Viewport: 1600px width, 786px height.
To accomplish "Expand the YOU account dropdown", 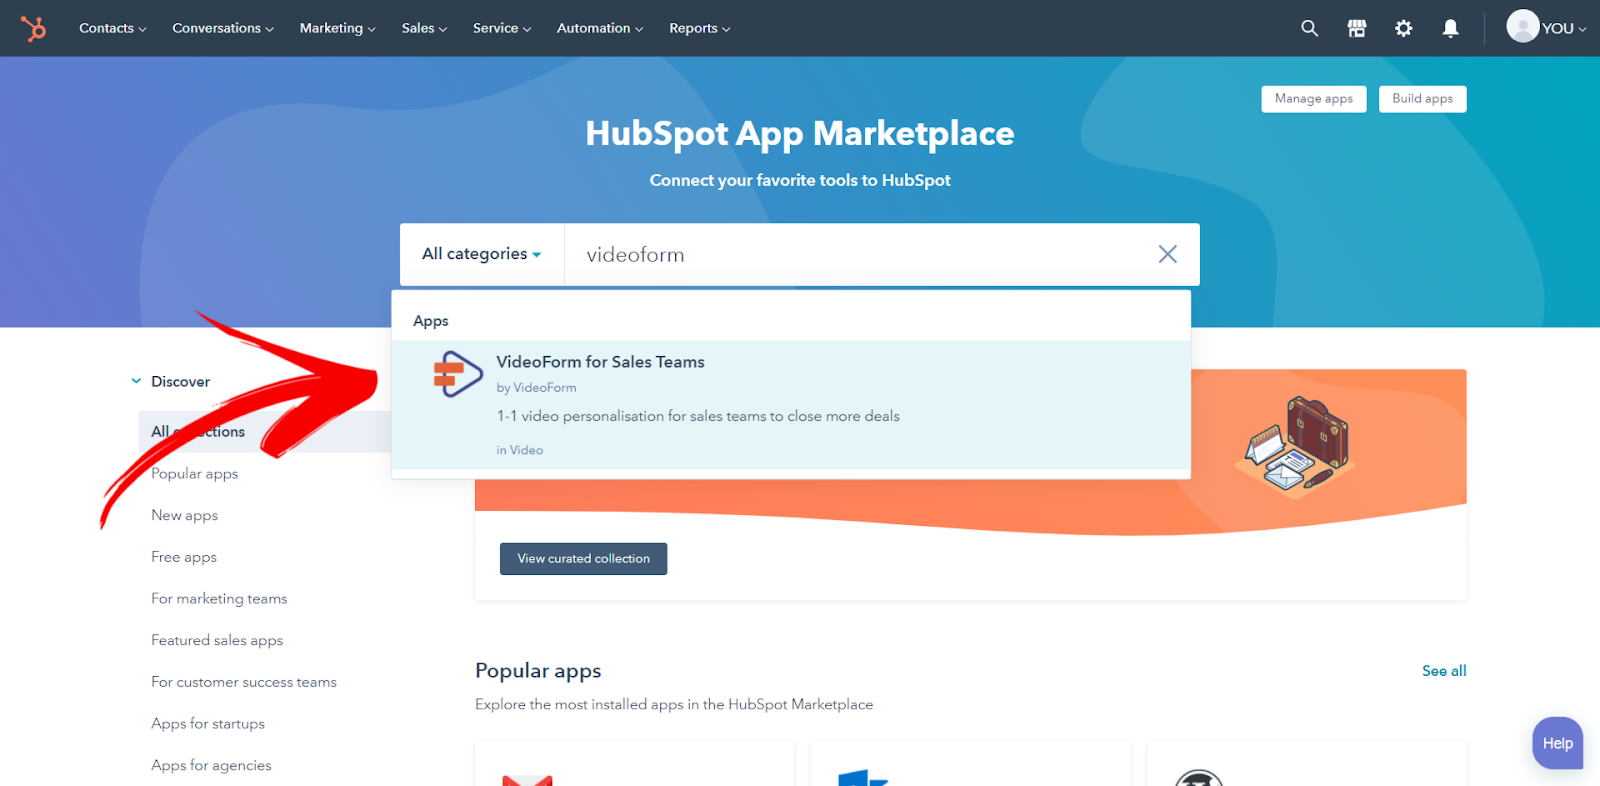I will coord(1564,28).
